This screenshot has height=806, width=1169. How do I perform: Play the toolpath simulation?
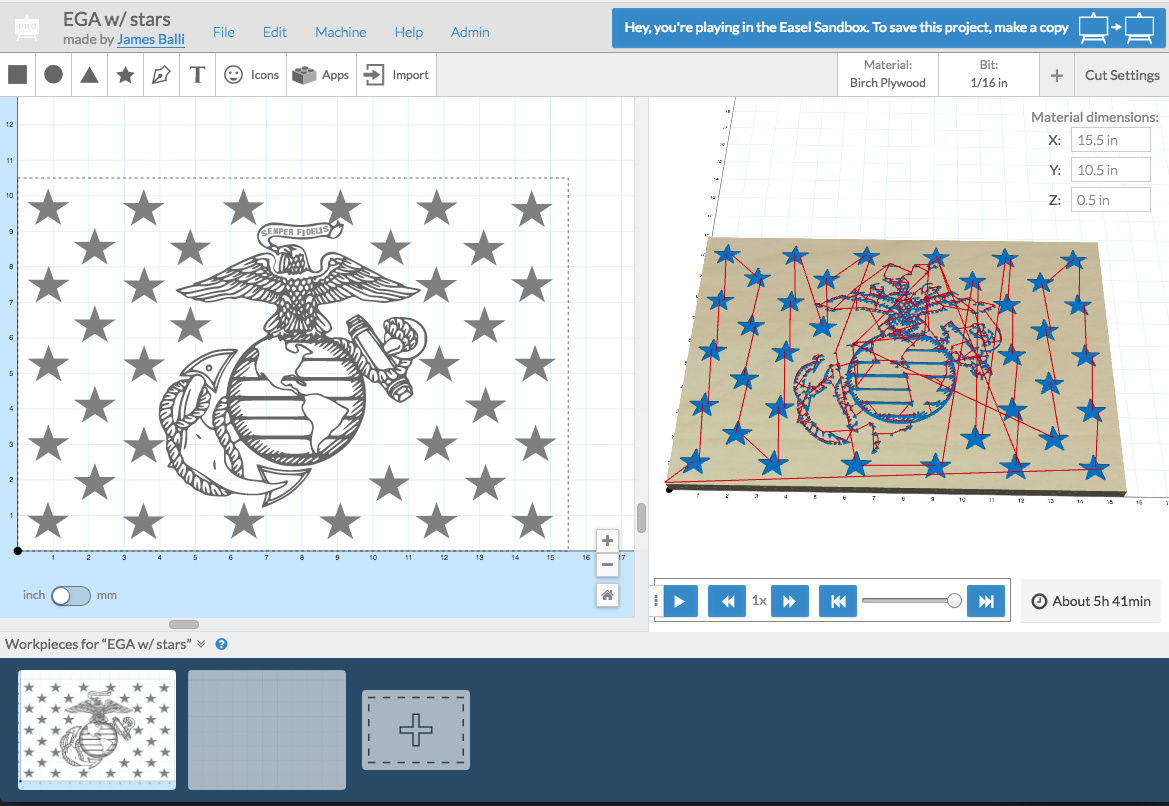coord(679,601)
